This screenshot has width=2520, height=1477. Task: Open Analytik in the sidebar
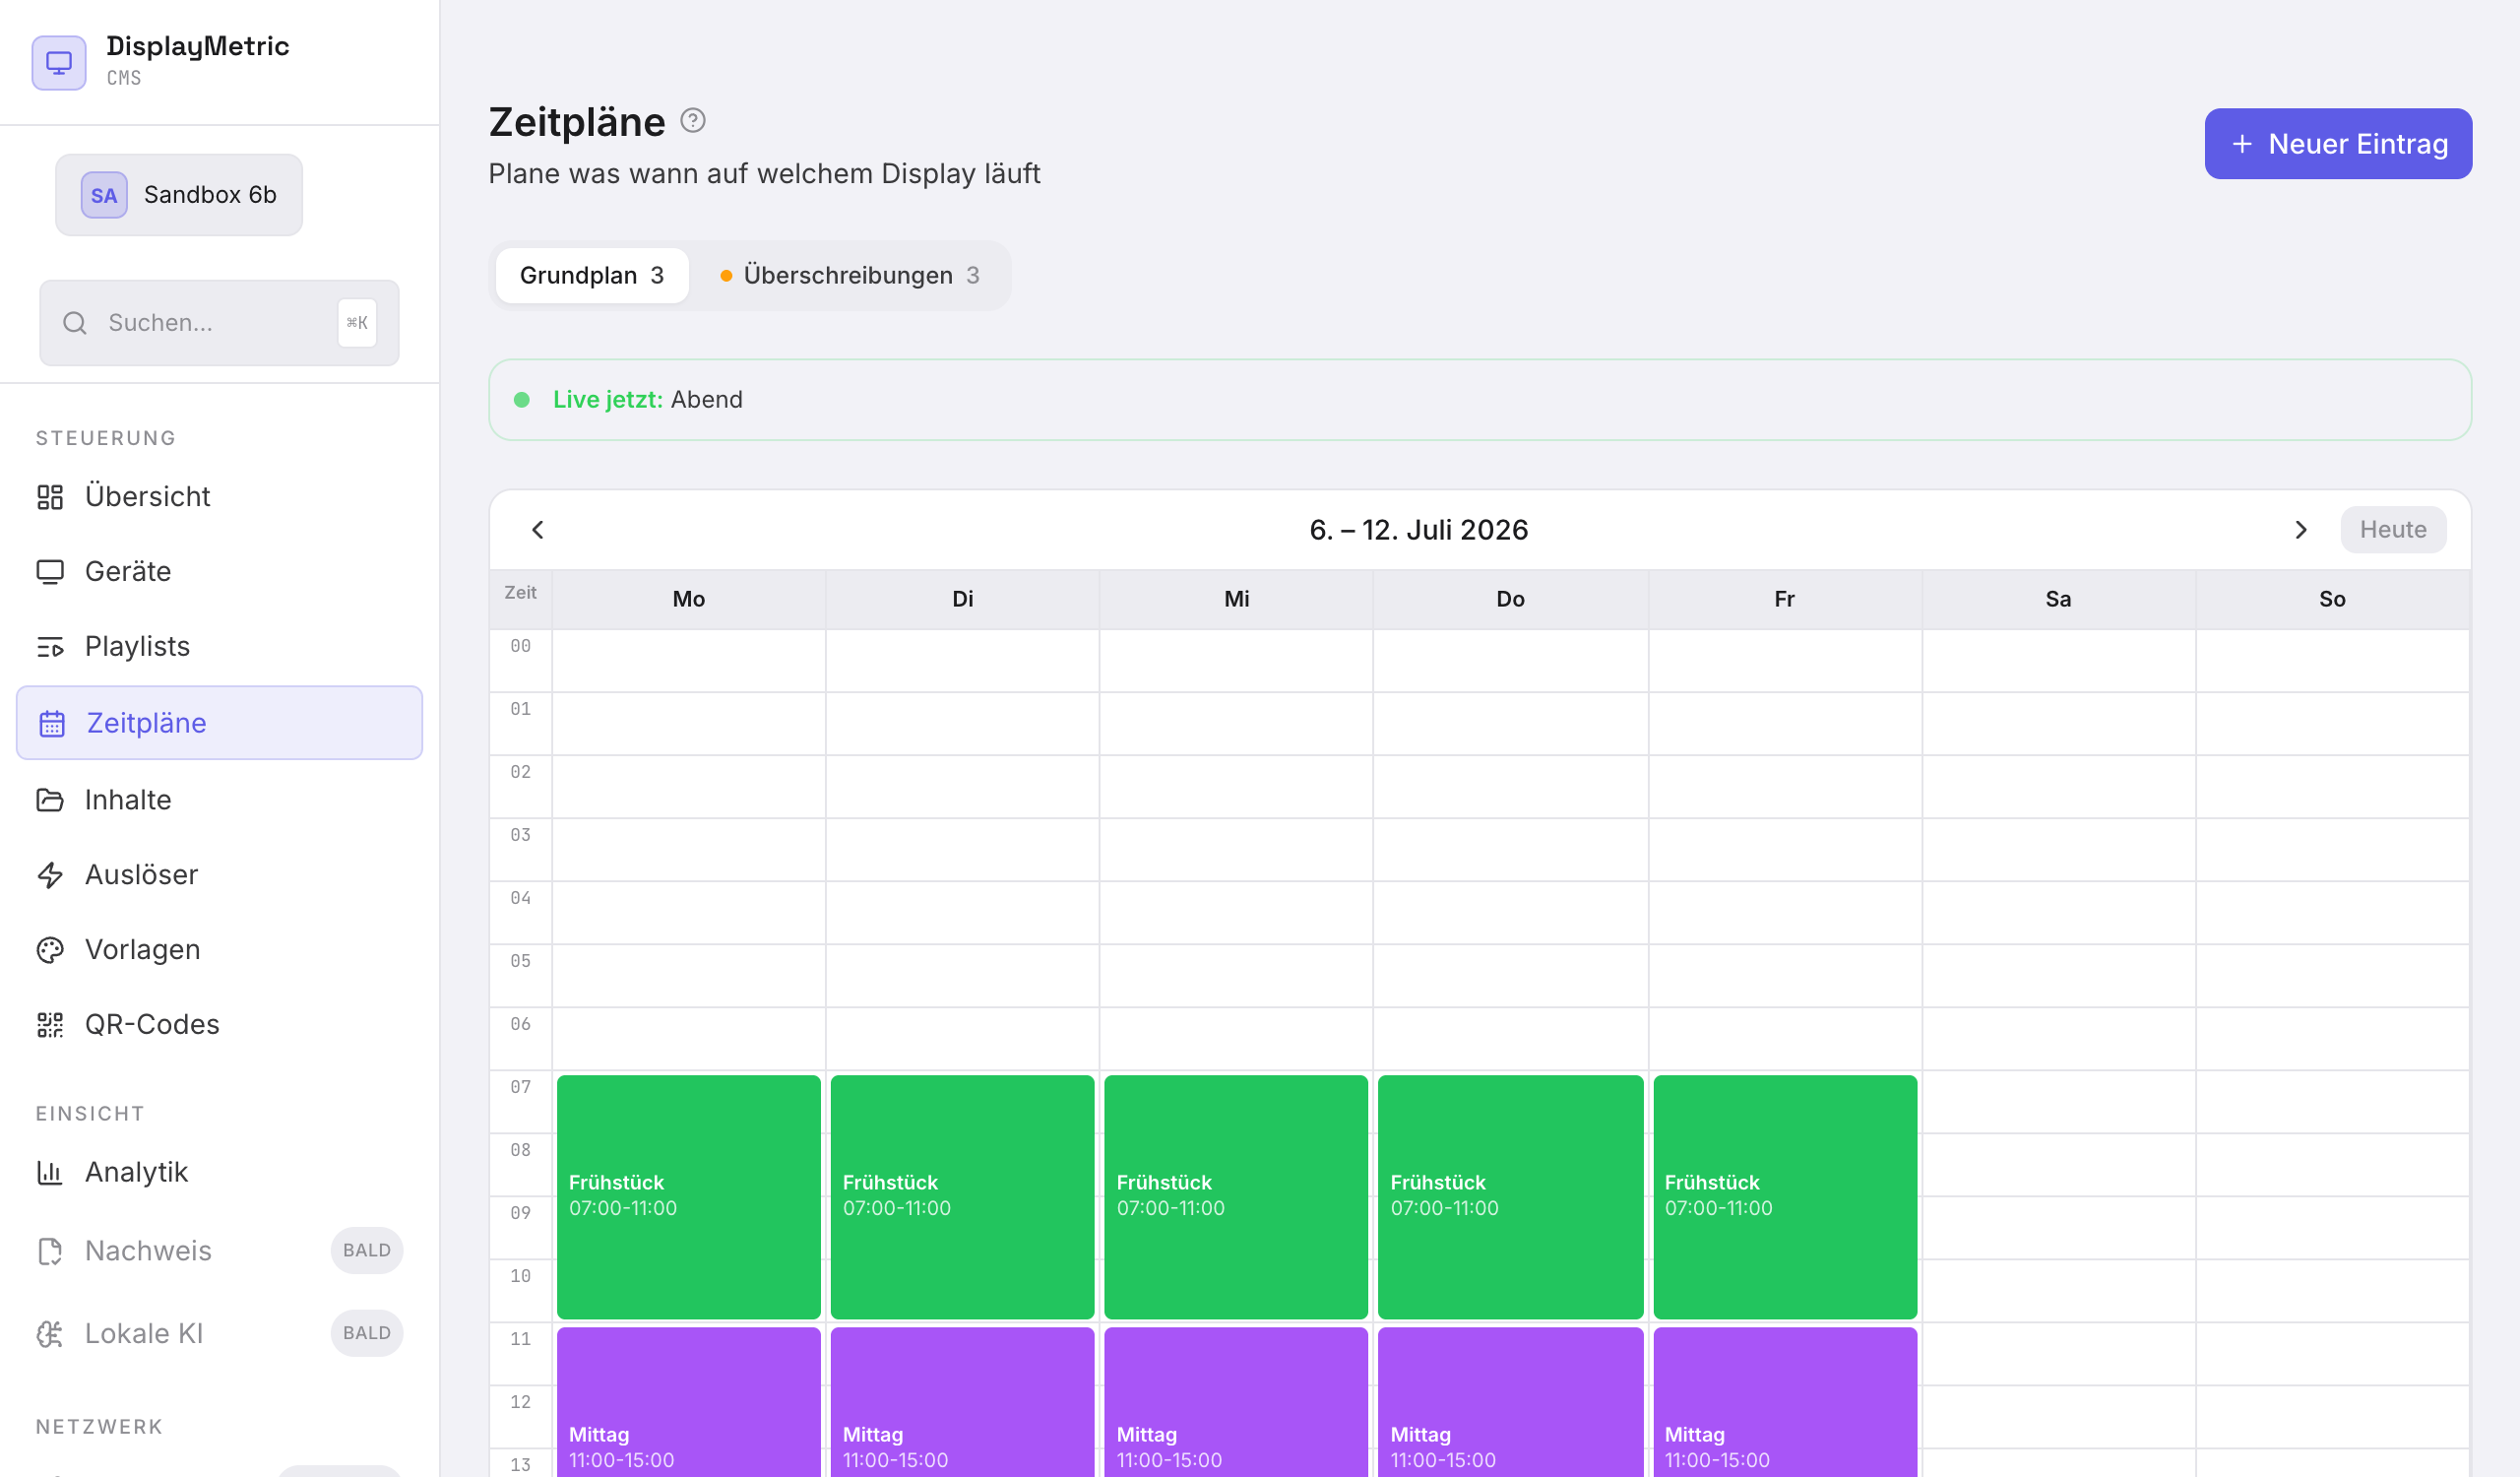(220, 1172)
